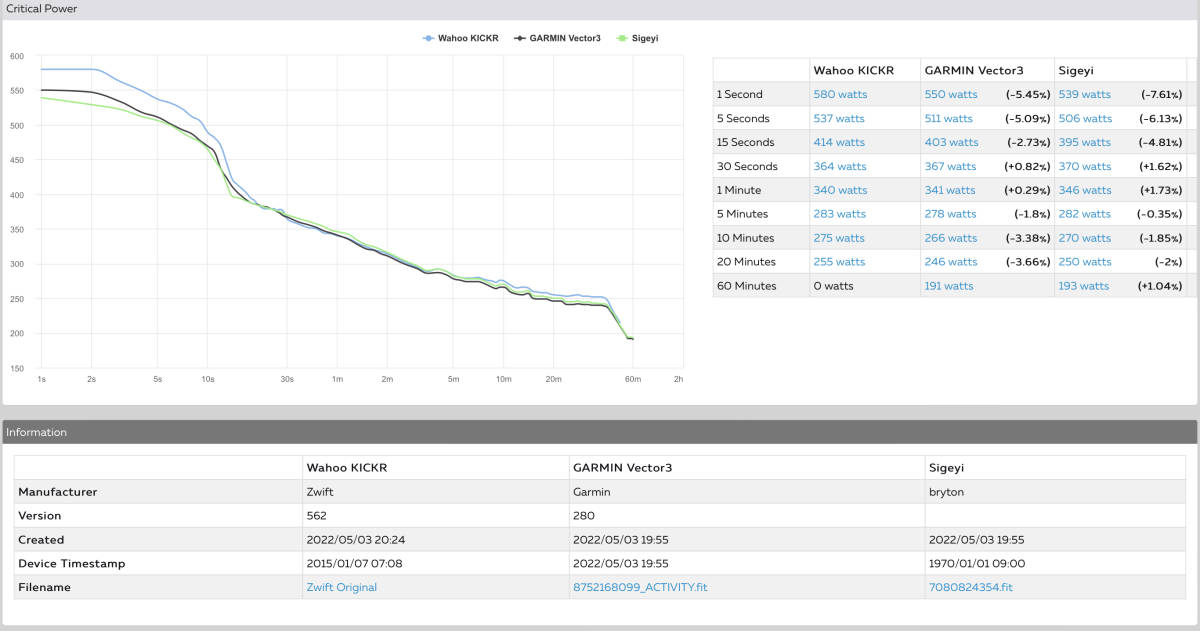Screen dimensions: 1200x631
Task: Click the Manufacturer row label
Action: (x=57, y=492)
